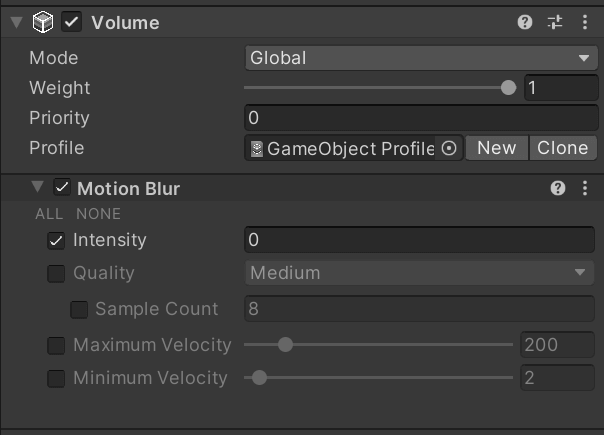Click the Weight slider handle
604x435 pixels.
pyautogui.click(x=508, y=88)
